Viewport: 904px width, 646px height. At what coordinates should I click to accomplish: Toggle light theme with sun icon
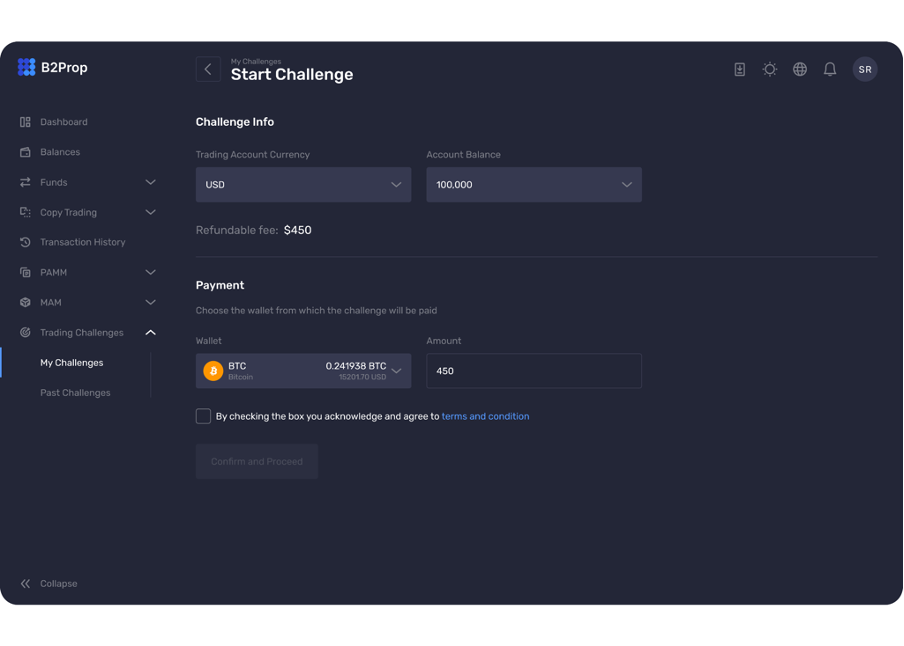pos(770,69)
